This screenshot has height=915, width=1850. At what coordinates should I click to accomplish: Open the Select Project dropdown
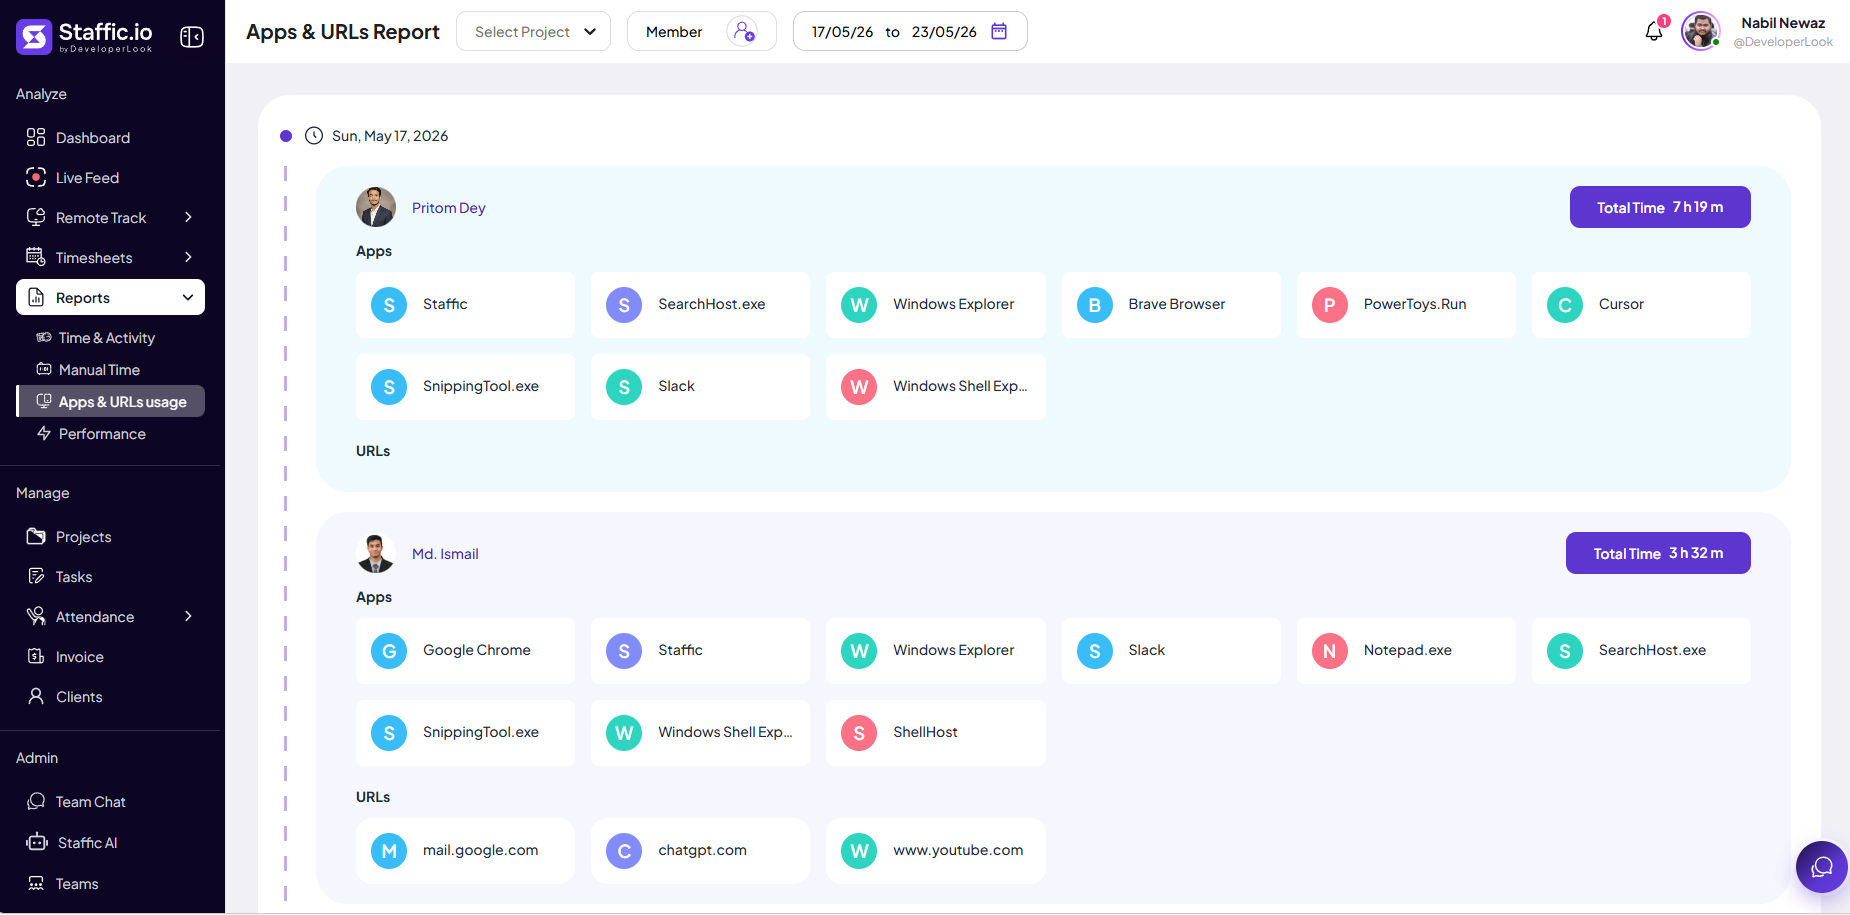click(533, 31)
